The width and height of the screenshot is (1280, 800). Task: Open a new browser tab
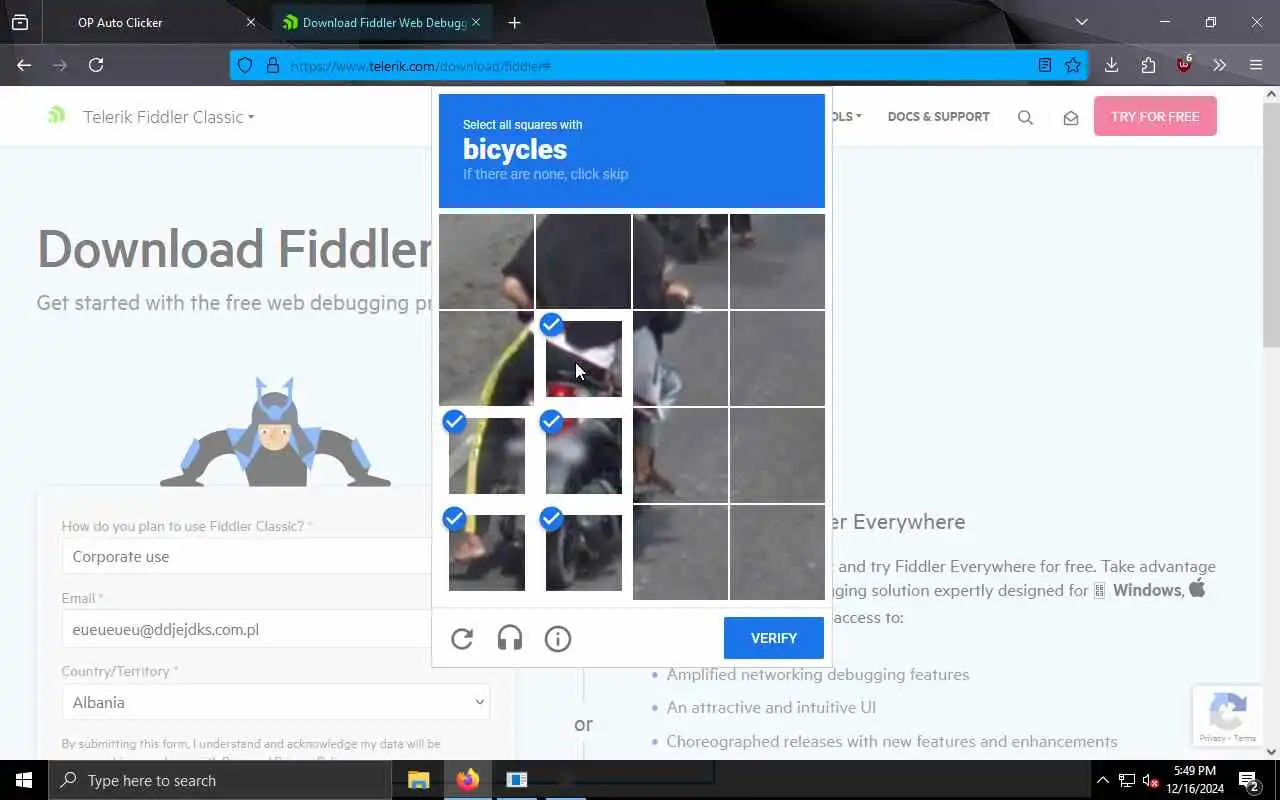click(x=514, y=22)
